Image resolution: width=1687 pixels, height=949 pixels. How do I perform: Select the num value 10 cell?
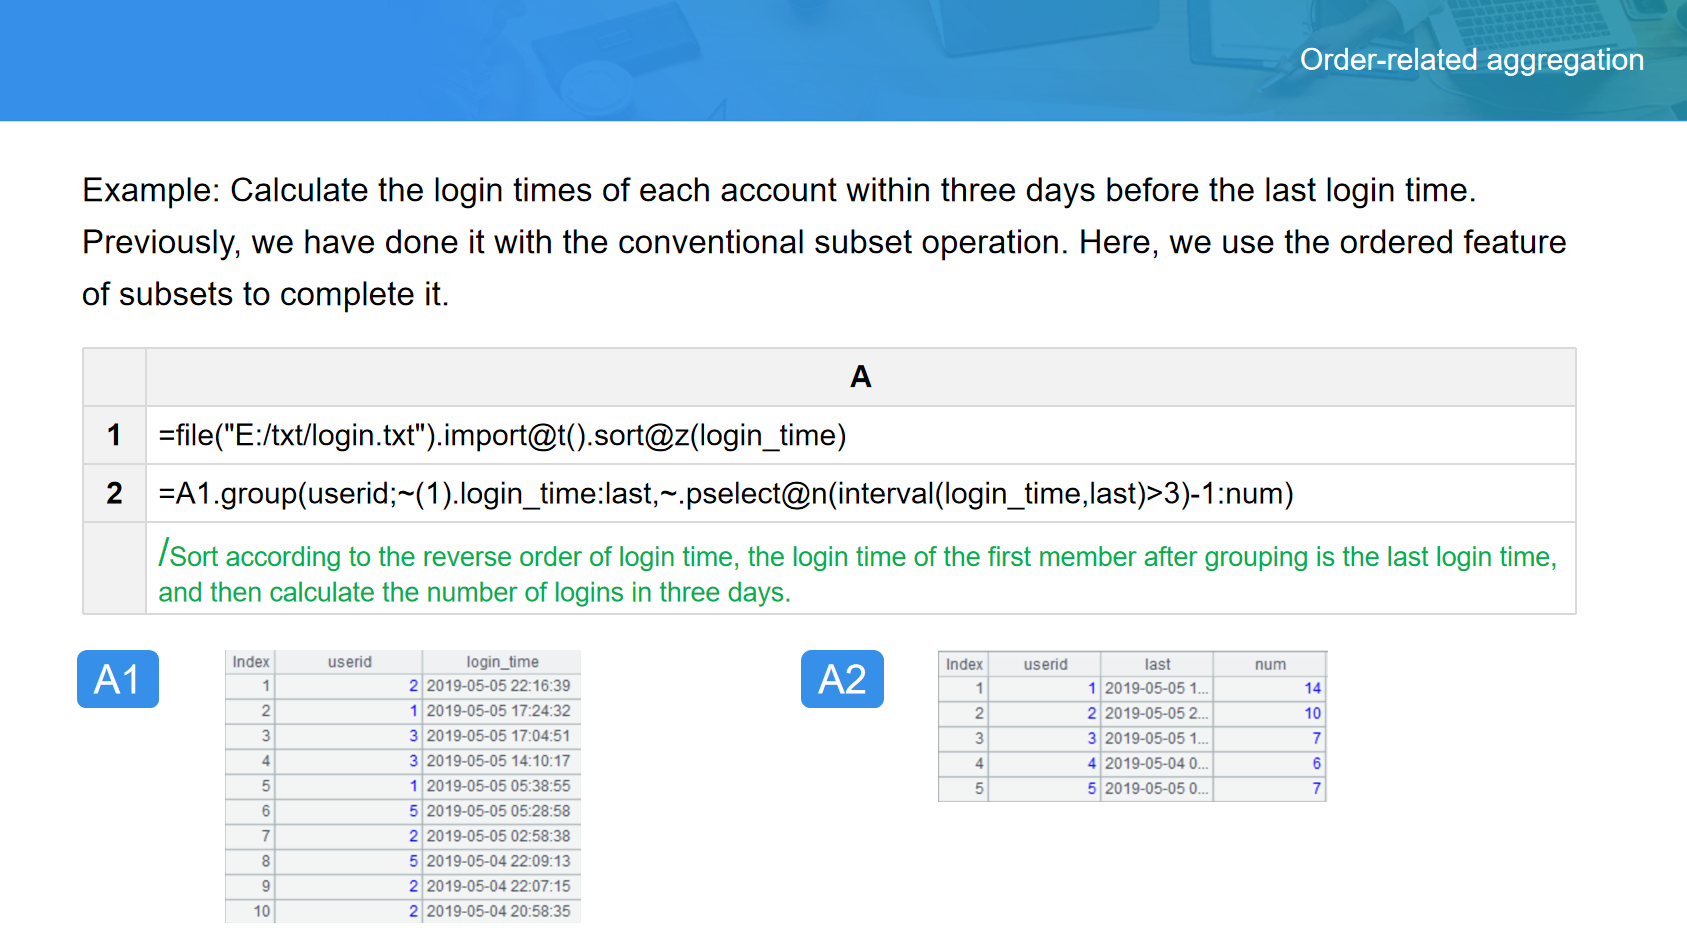(1270, 713)
